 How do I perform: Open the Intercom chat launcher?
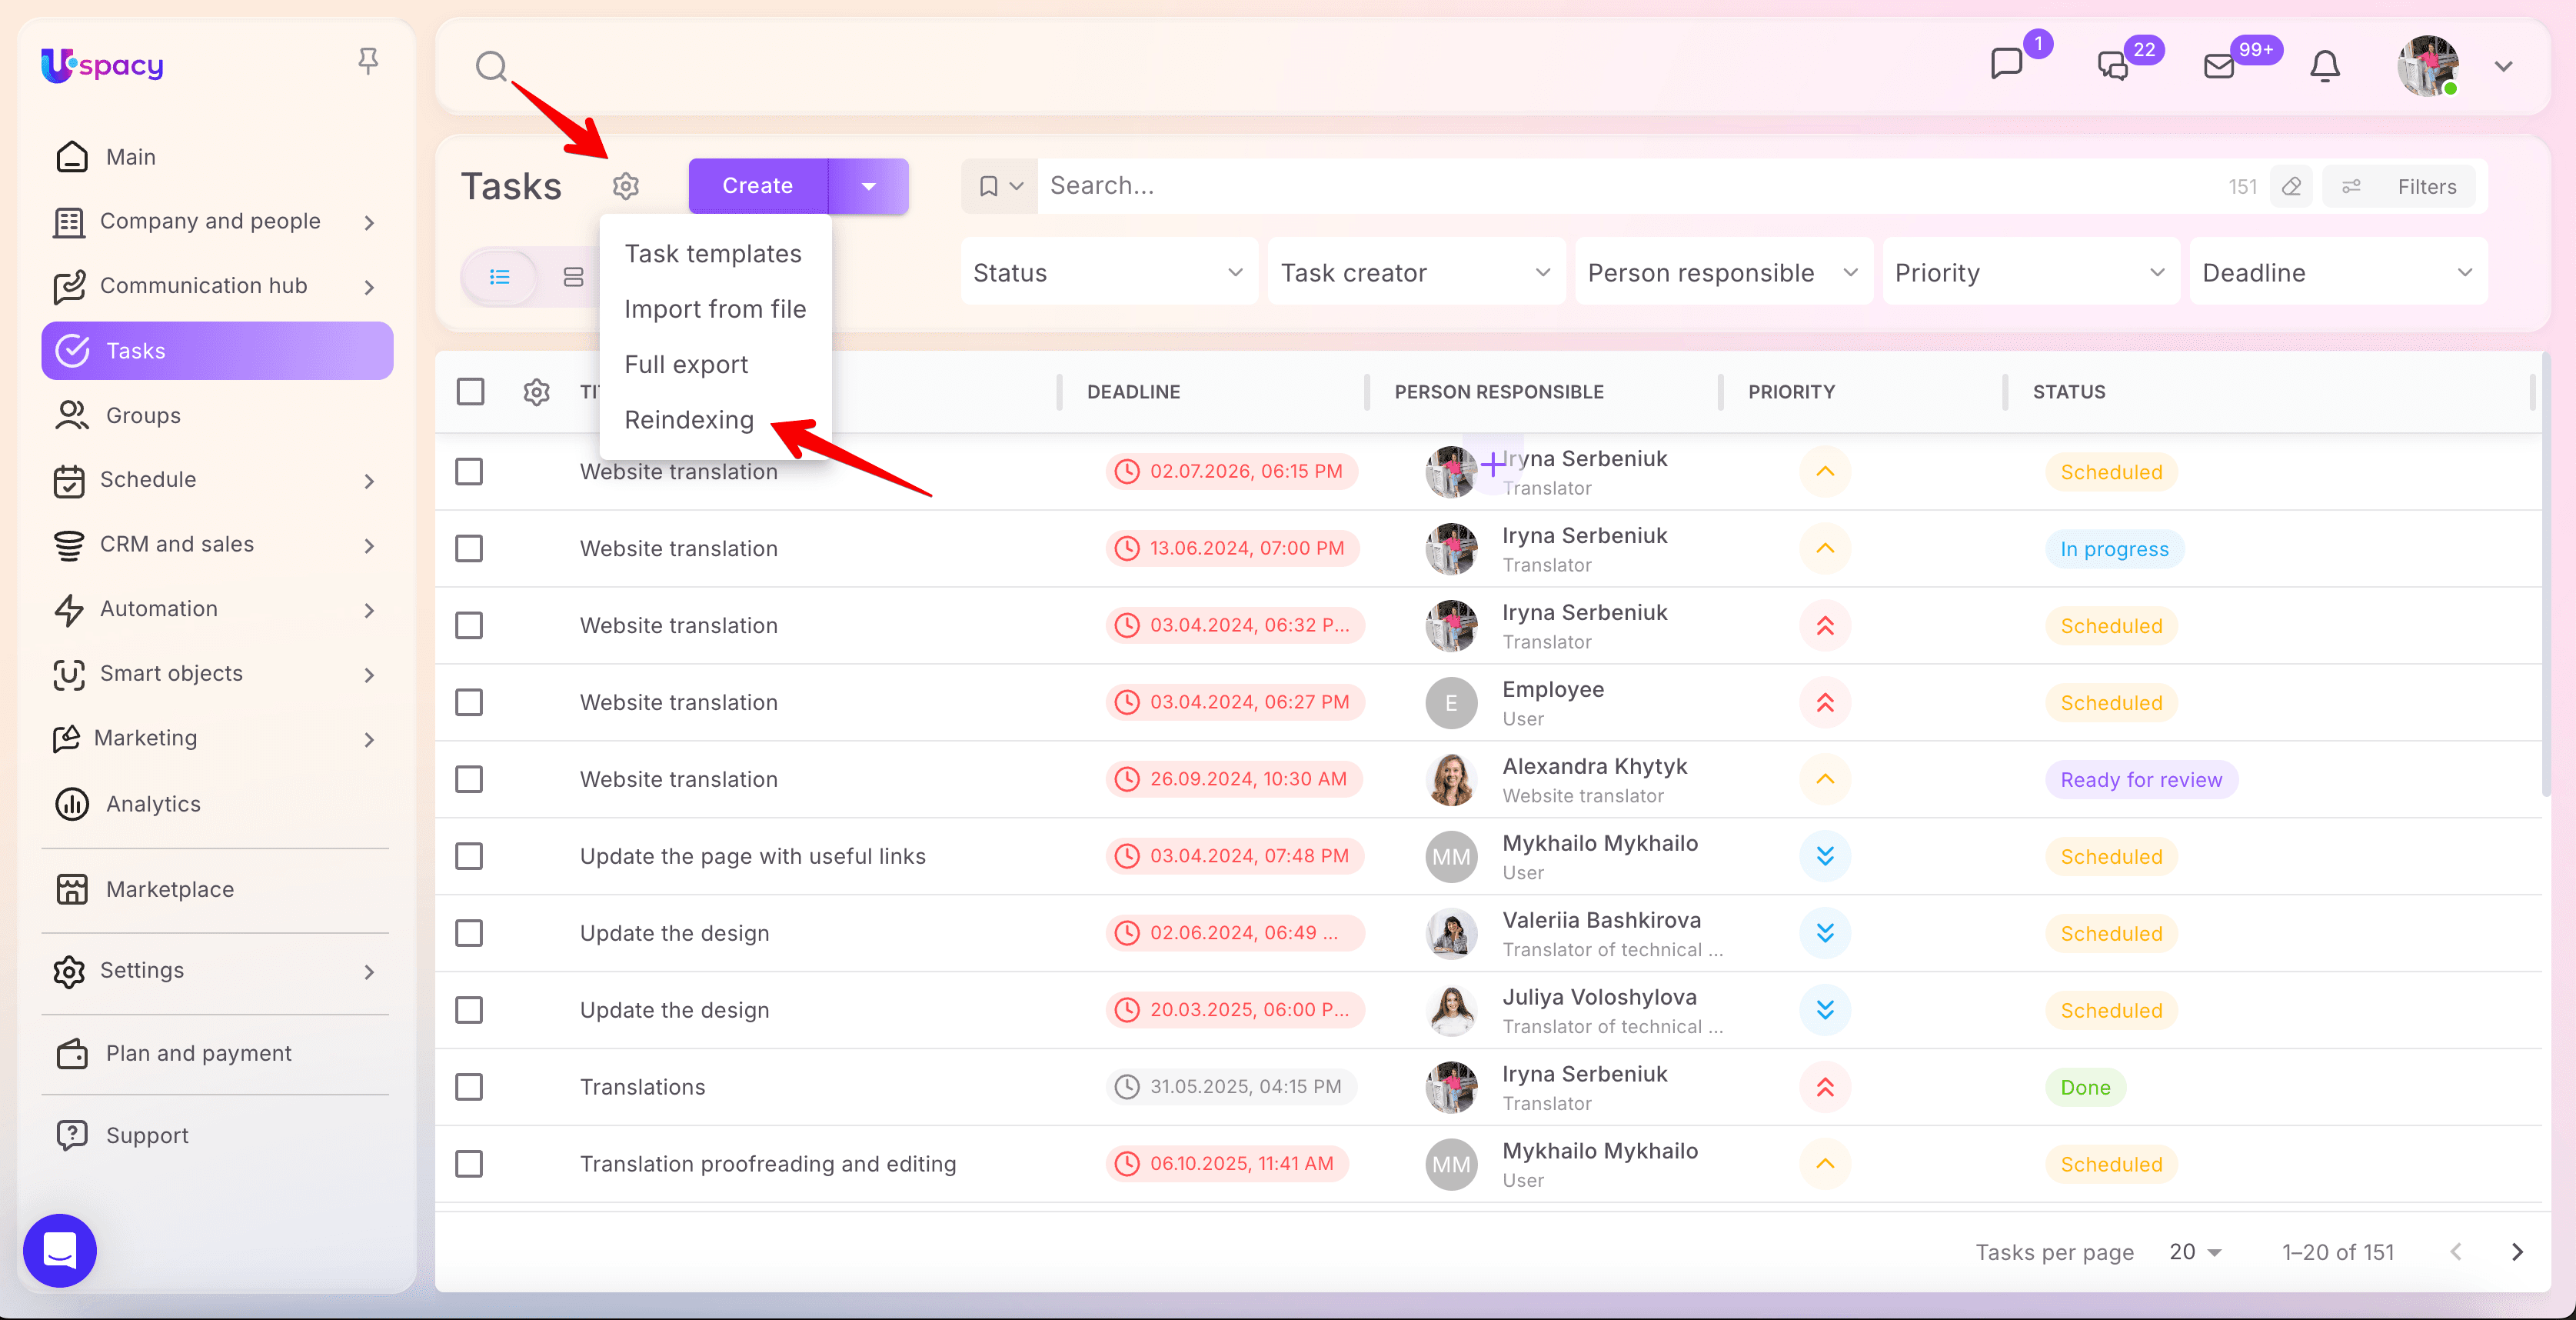[x=60, y=1250]
